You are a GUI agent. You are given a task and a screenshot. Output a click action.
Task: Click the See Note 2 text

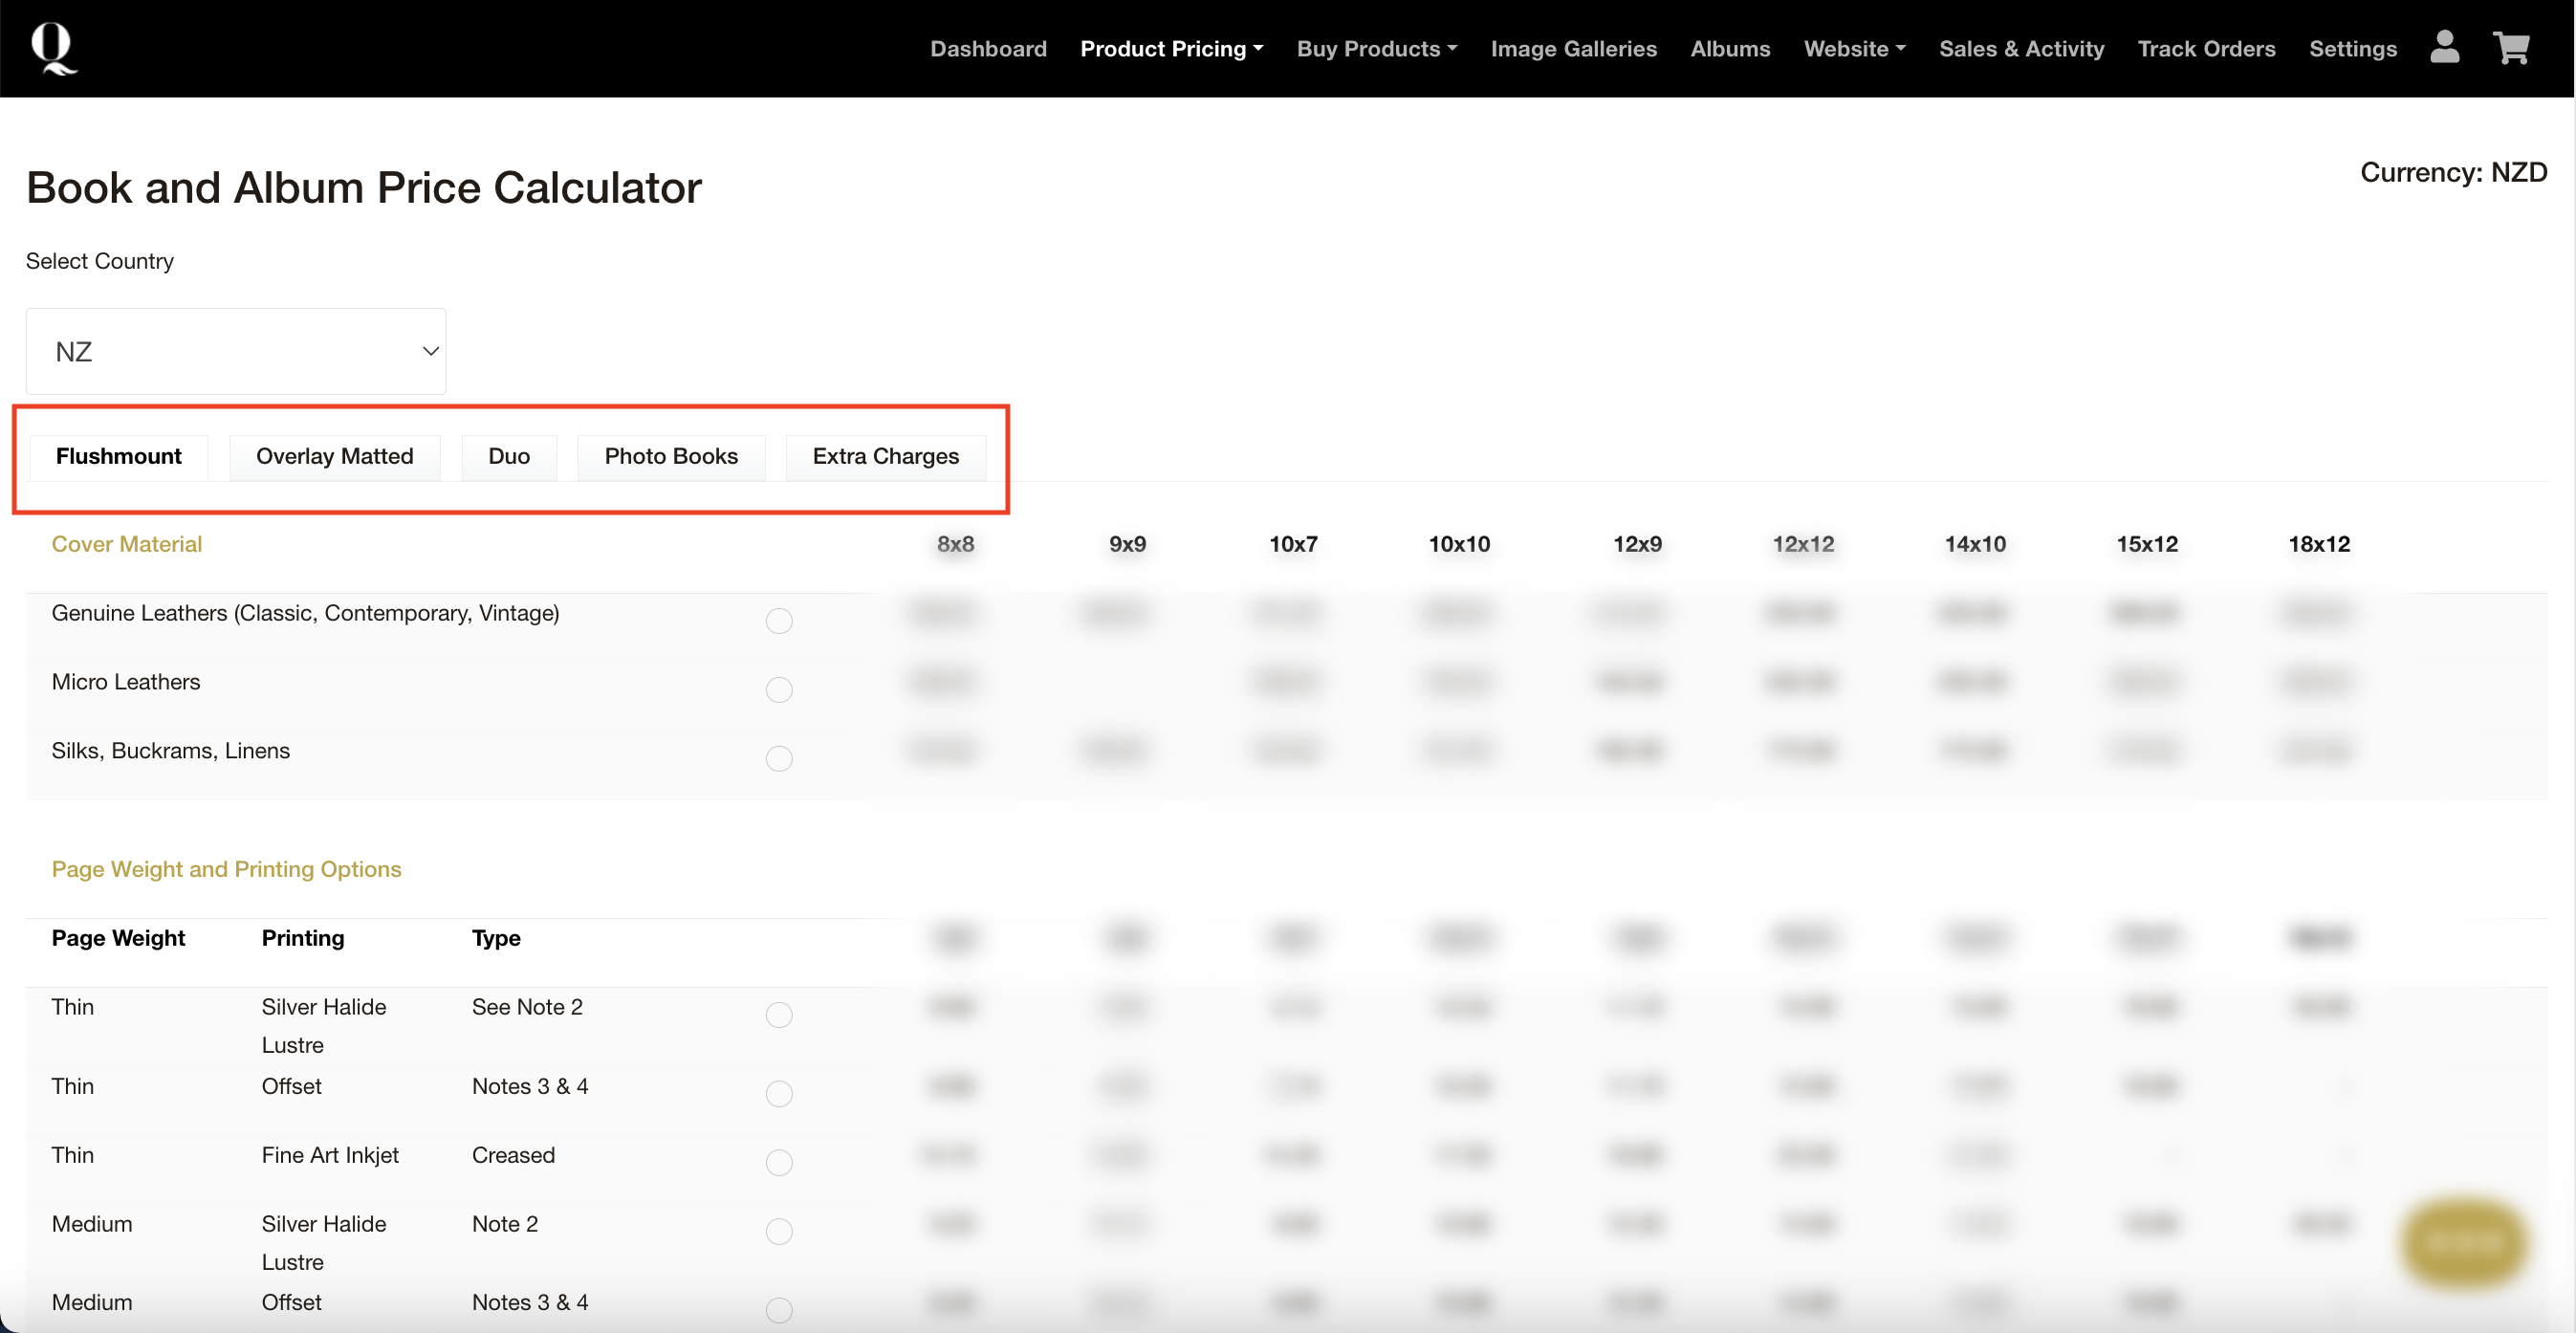click(x=527, y=1007)
